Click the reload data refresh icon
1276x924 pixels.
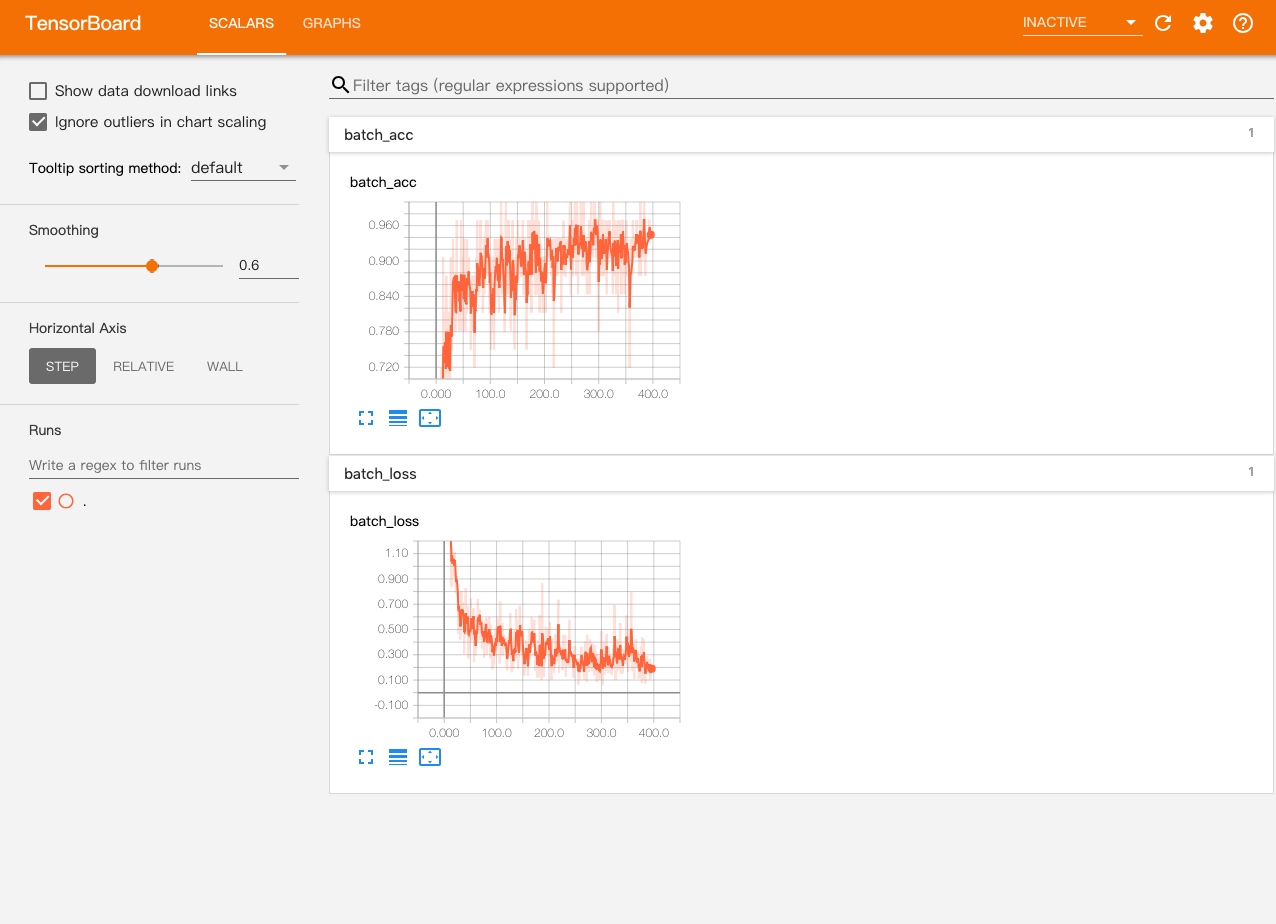(1163, 23)
